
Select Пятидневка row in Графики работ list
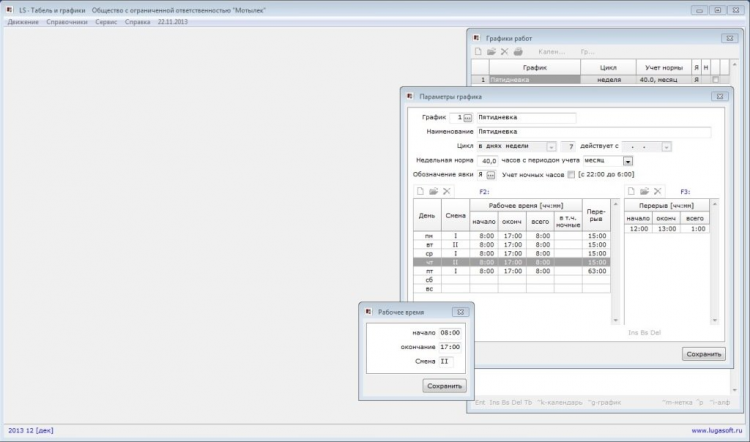(x=600, y=80)
